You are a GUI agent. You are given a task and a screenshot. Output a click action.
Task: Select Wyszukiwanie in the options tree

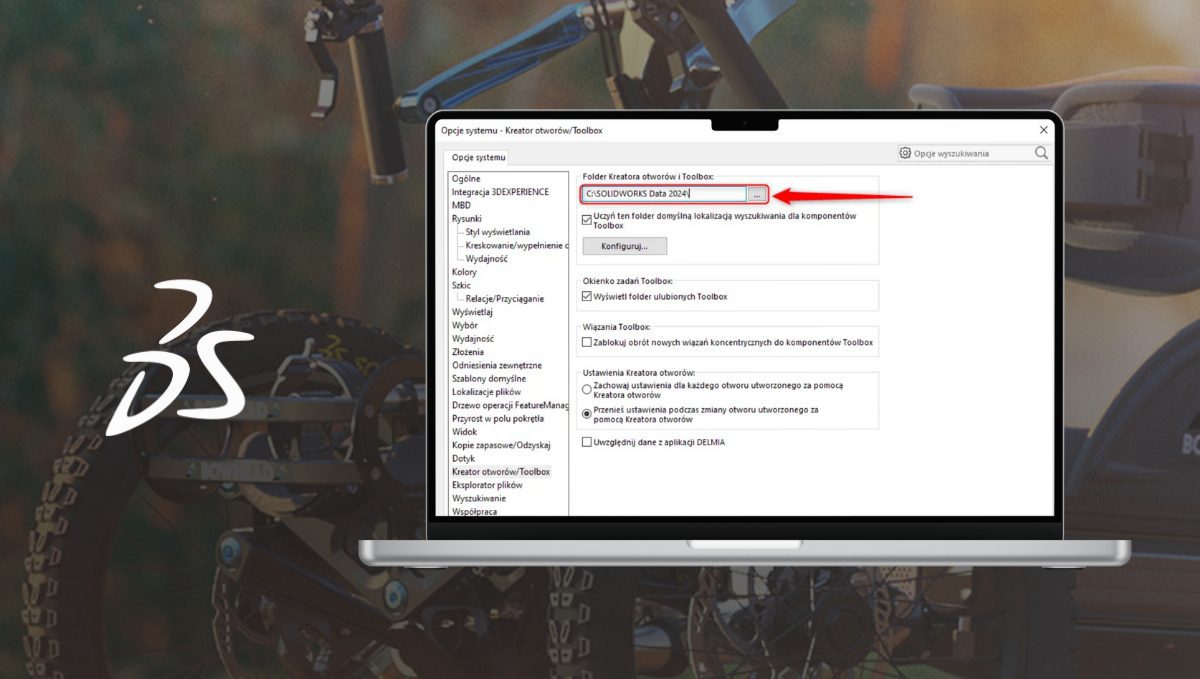coord(478,498)
